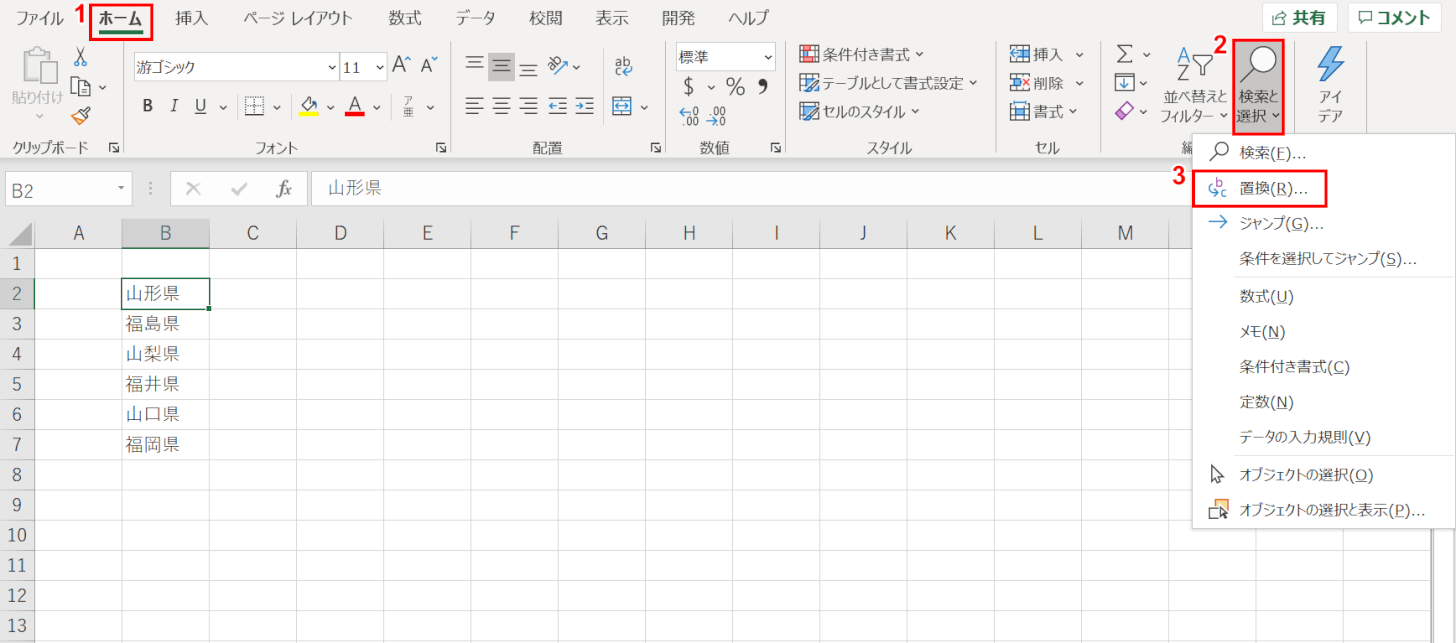The image size is (1456, 643).
Task: Toggle Bold formatting
Action: [x=147, y=106]
